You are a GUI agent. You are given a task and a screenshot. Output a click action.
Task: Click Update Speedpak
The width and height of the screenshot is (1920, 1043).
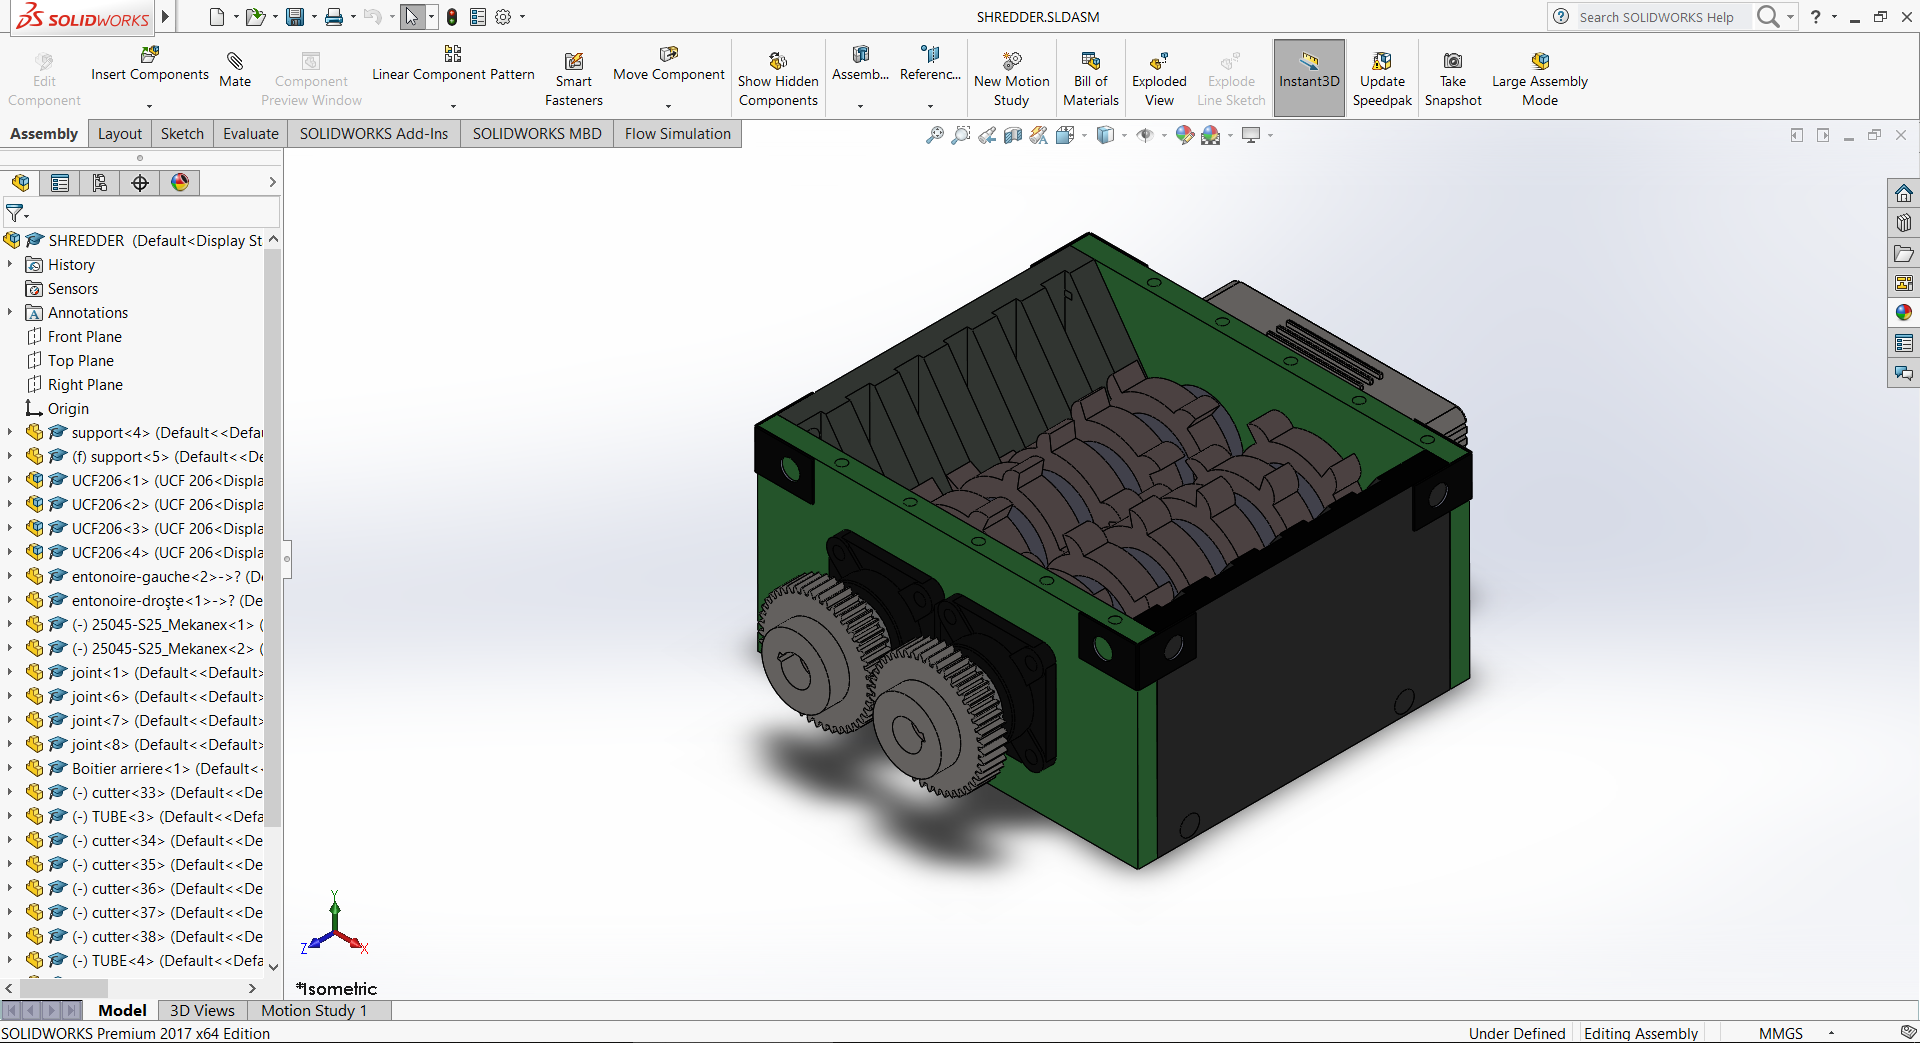click(x=1382, y=79)
